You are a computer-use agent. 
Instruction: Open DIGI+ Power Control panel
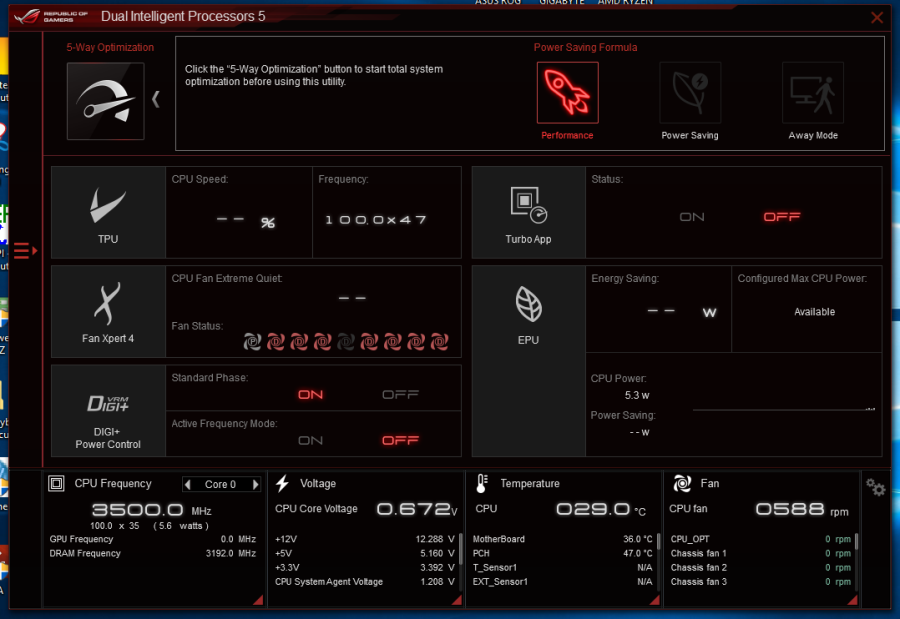tap(108, 410)
